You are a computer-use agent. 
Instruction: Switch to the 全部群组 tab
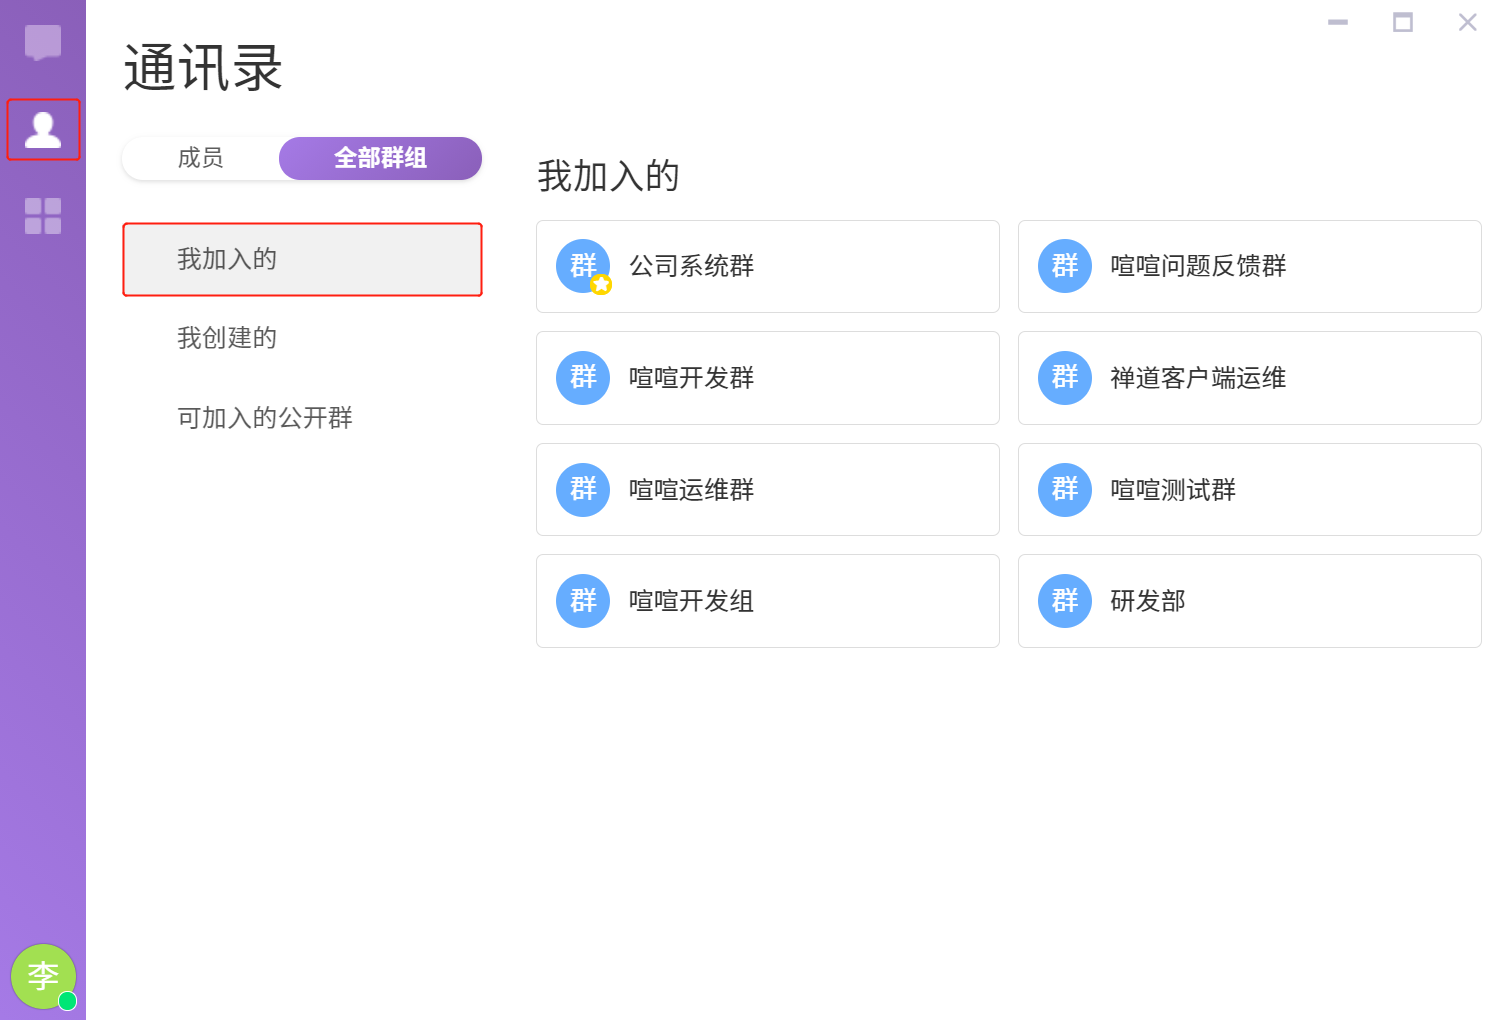click(x=380, y=158)
